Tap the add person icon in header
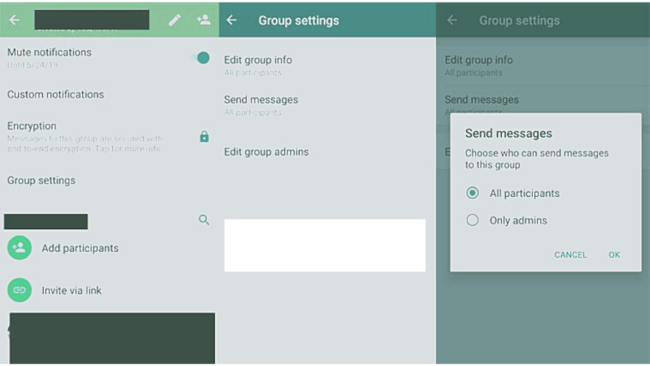The width and height of the screenshot is (650, 366). (203, 19)
